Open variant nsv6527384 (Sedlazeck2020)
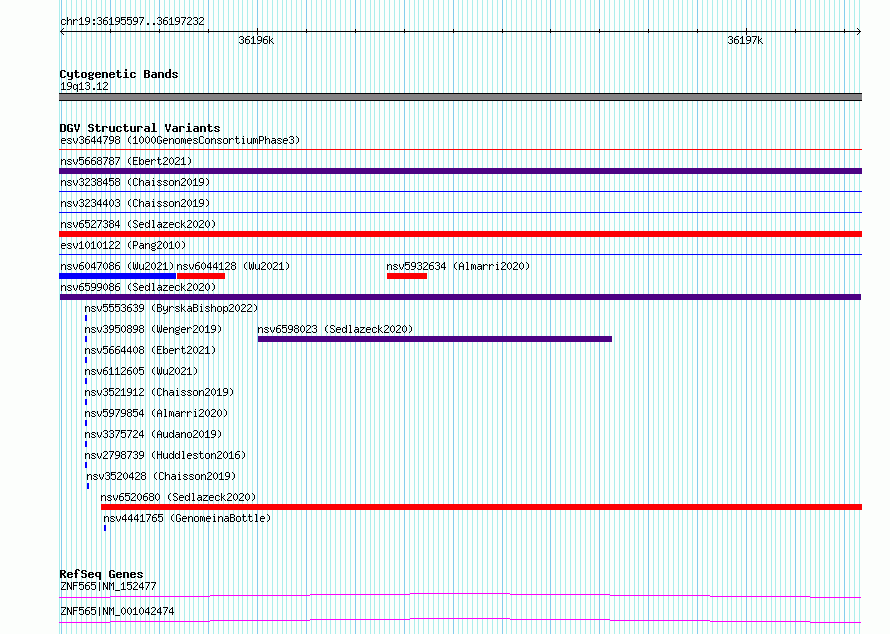This screenshot has height=634, width=890. pos(138,224)
